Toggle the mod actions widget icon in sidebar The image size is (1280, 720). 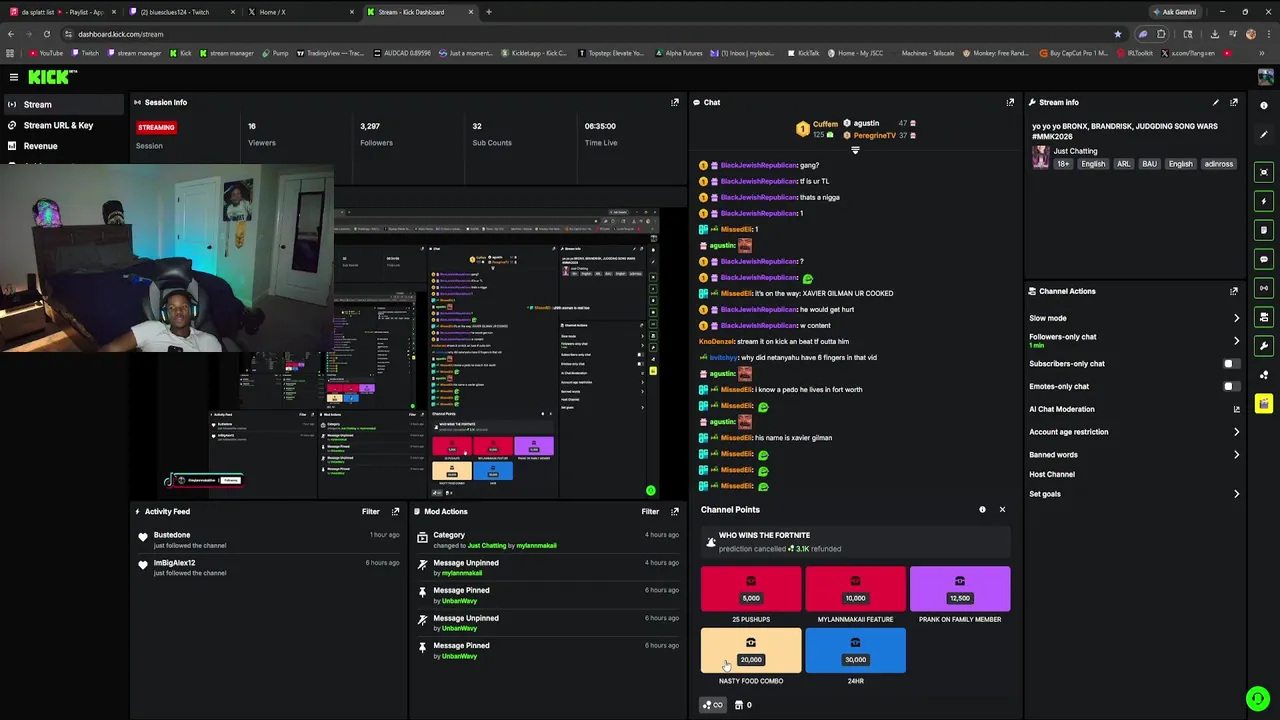pyautogui.click(x=1264, y=317)
